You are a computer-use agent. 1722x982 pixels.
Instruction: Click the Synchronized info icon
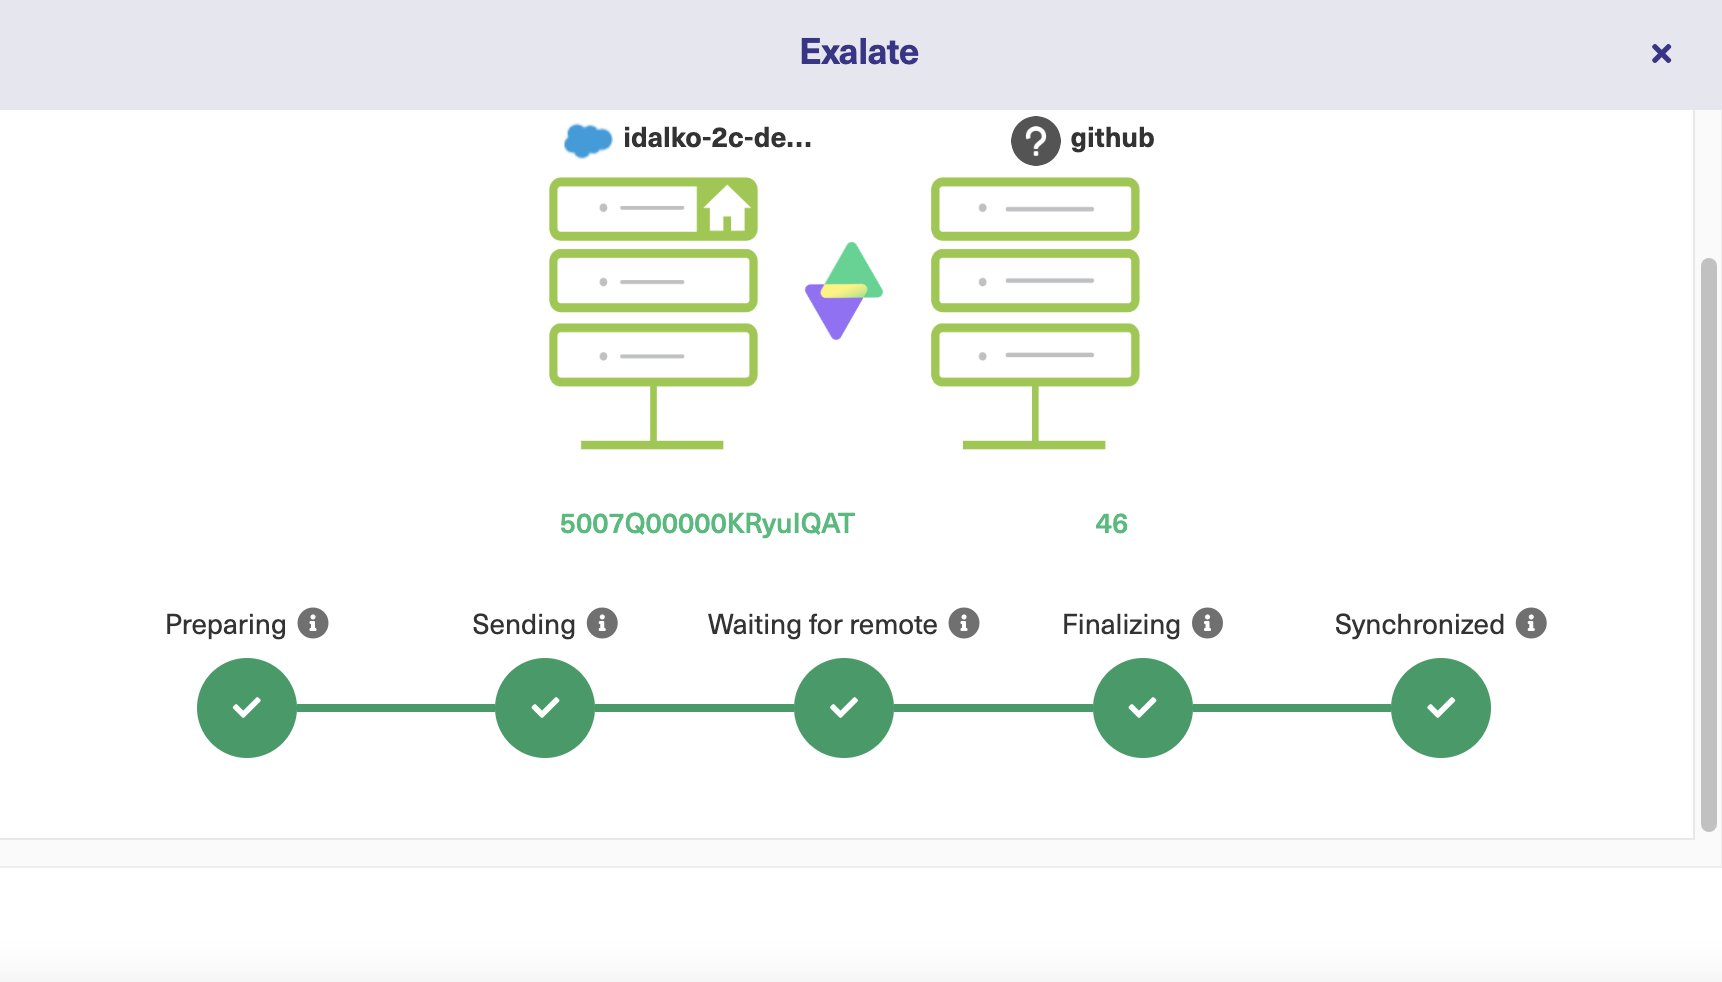[x=1531, y=623]
